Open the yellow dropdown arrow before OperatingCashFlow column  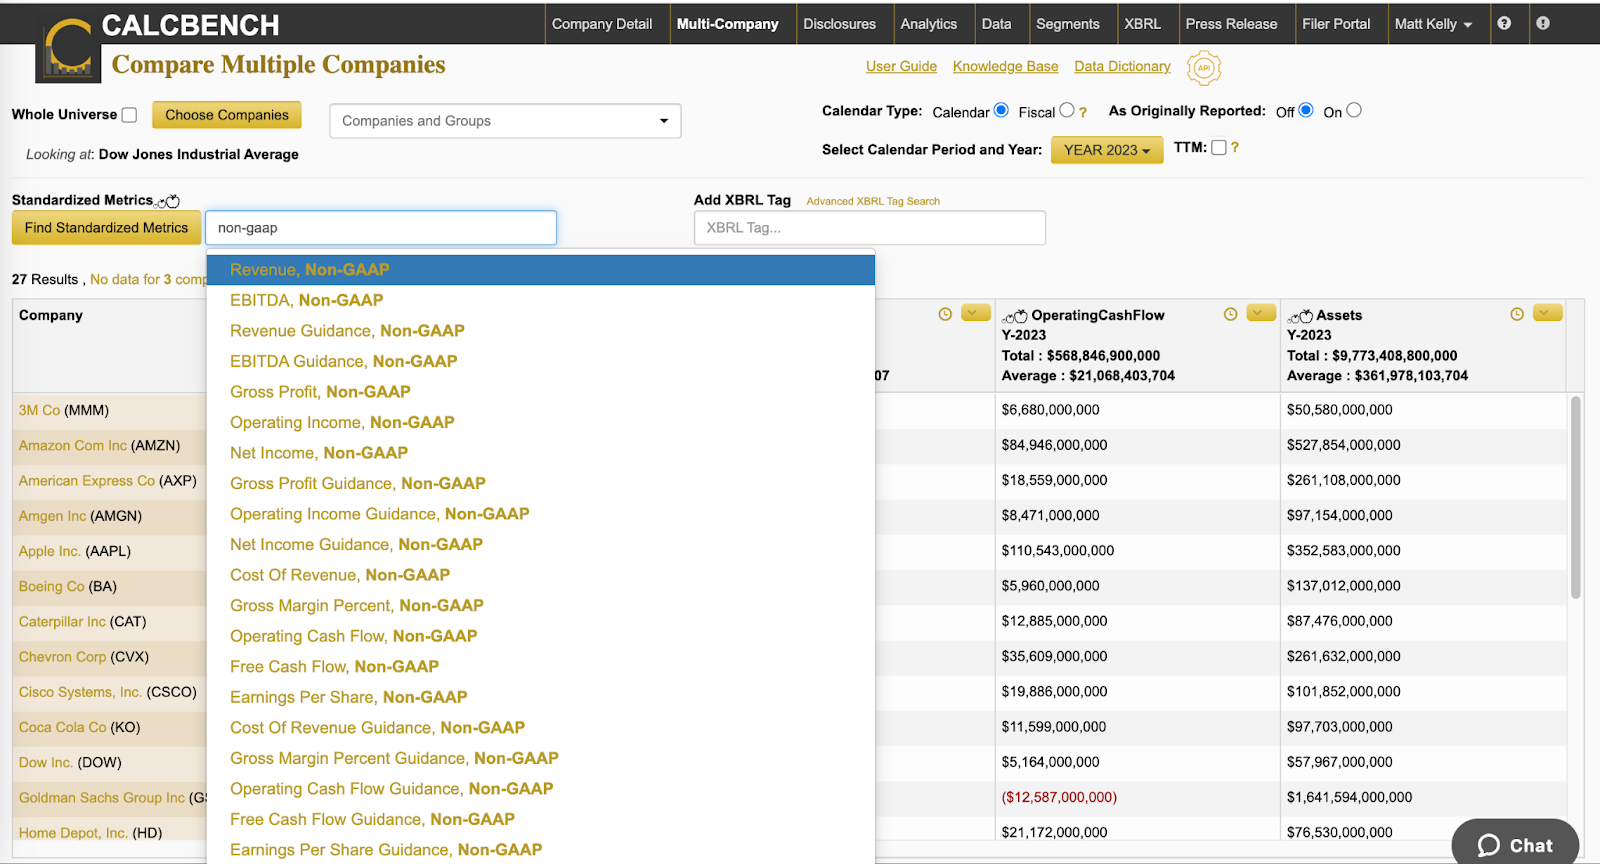[x=976, y=313]
